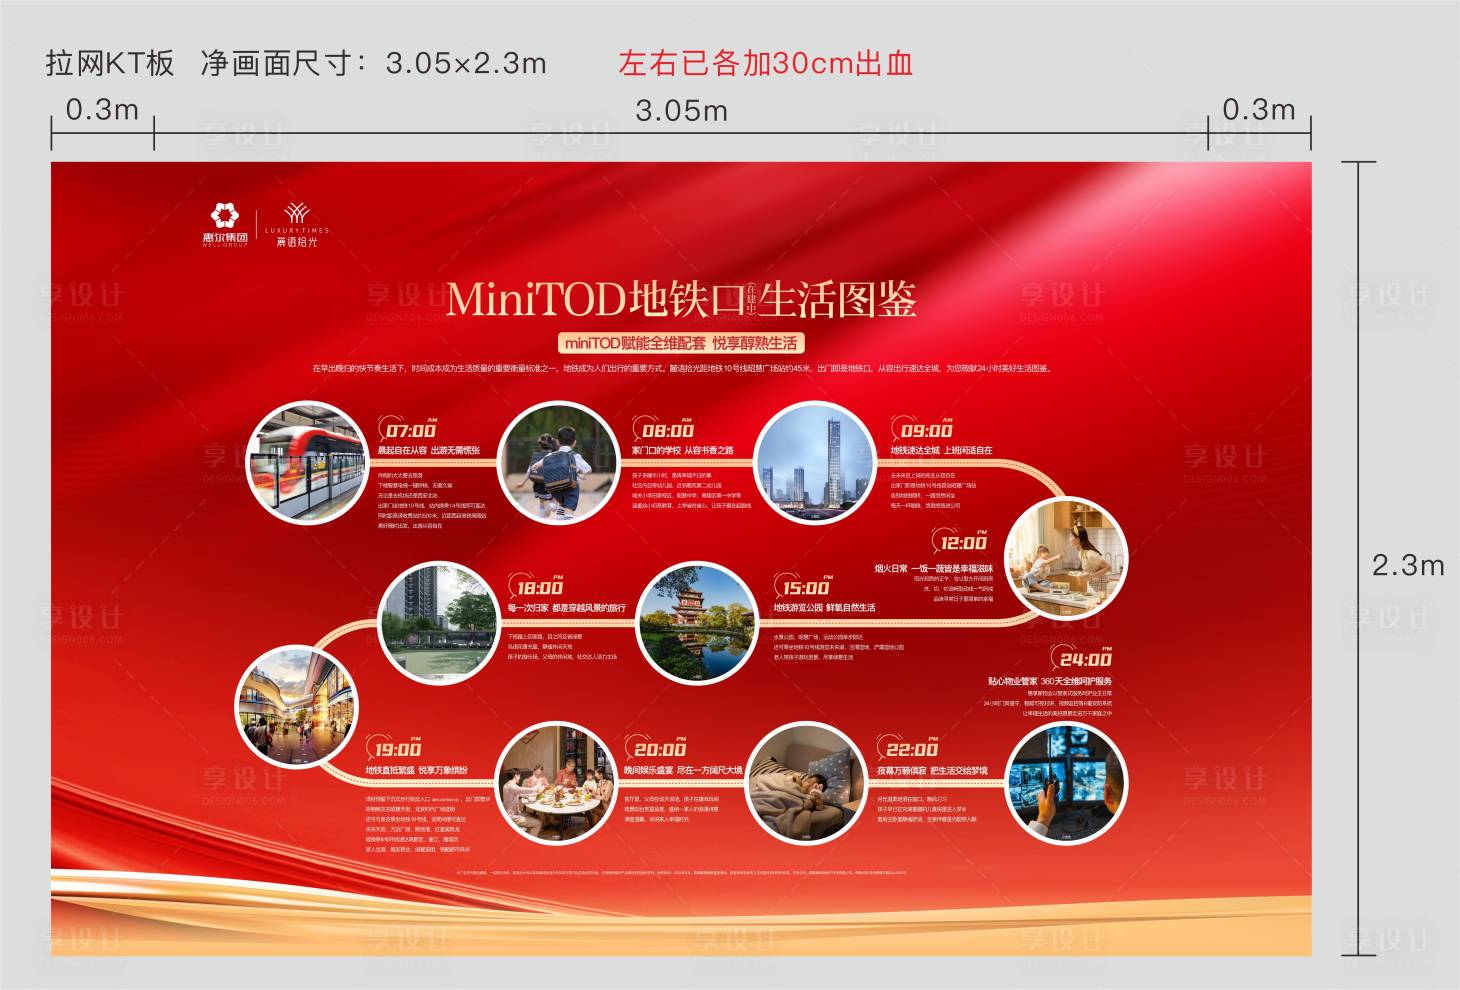The width and height of the screenshot is (1460, 990).
Task: Click heading 晨起自在从容 出游无需慌张
Action: (428, 451)
